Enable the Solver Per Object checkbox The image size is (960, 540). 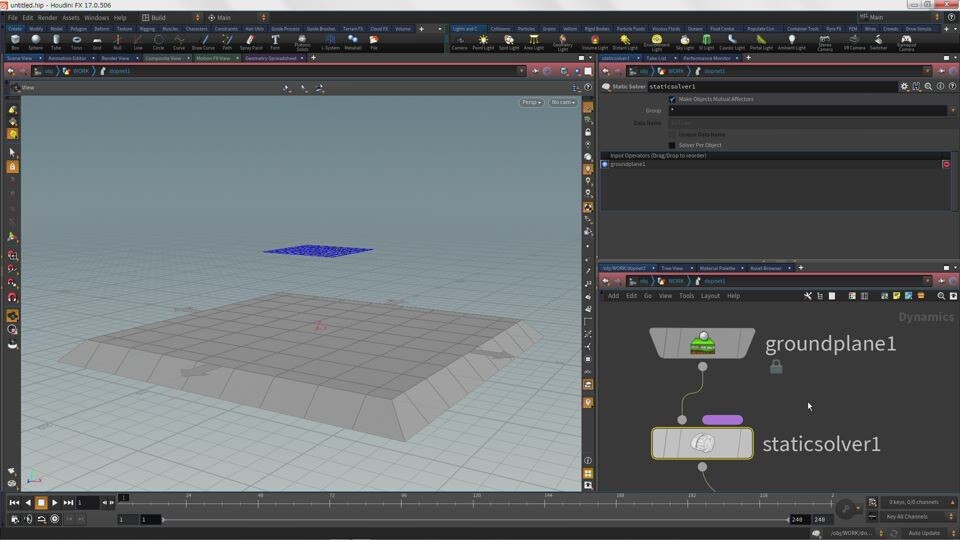672,145
